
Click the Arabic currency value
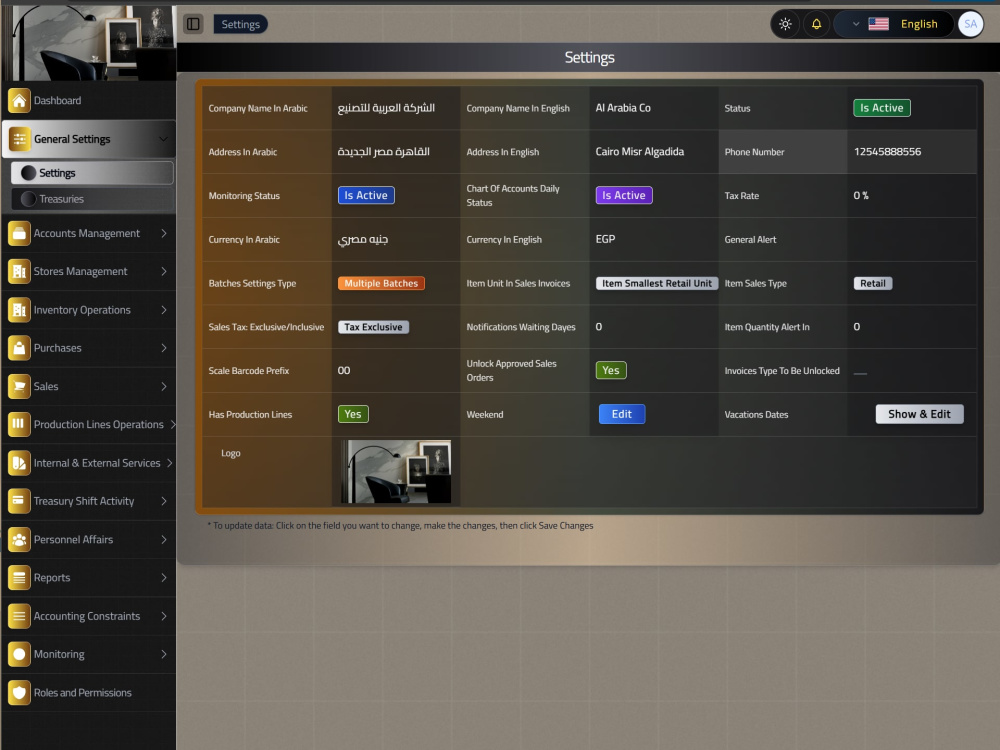[363, 239]
